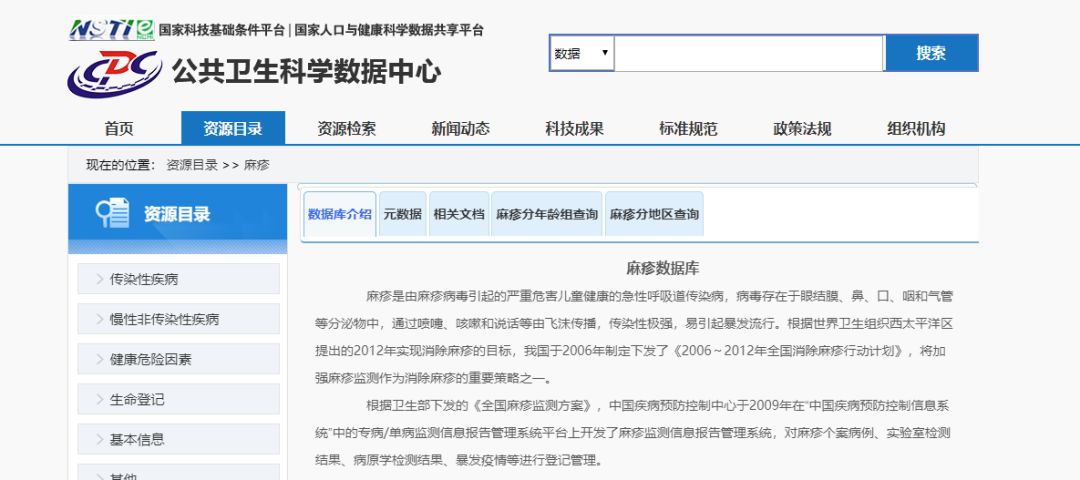
Task: Open the 标准规范 nav item
Action: pyautogui.click(x=688, y=129)
